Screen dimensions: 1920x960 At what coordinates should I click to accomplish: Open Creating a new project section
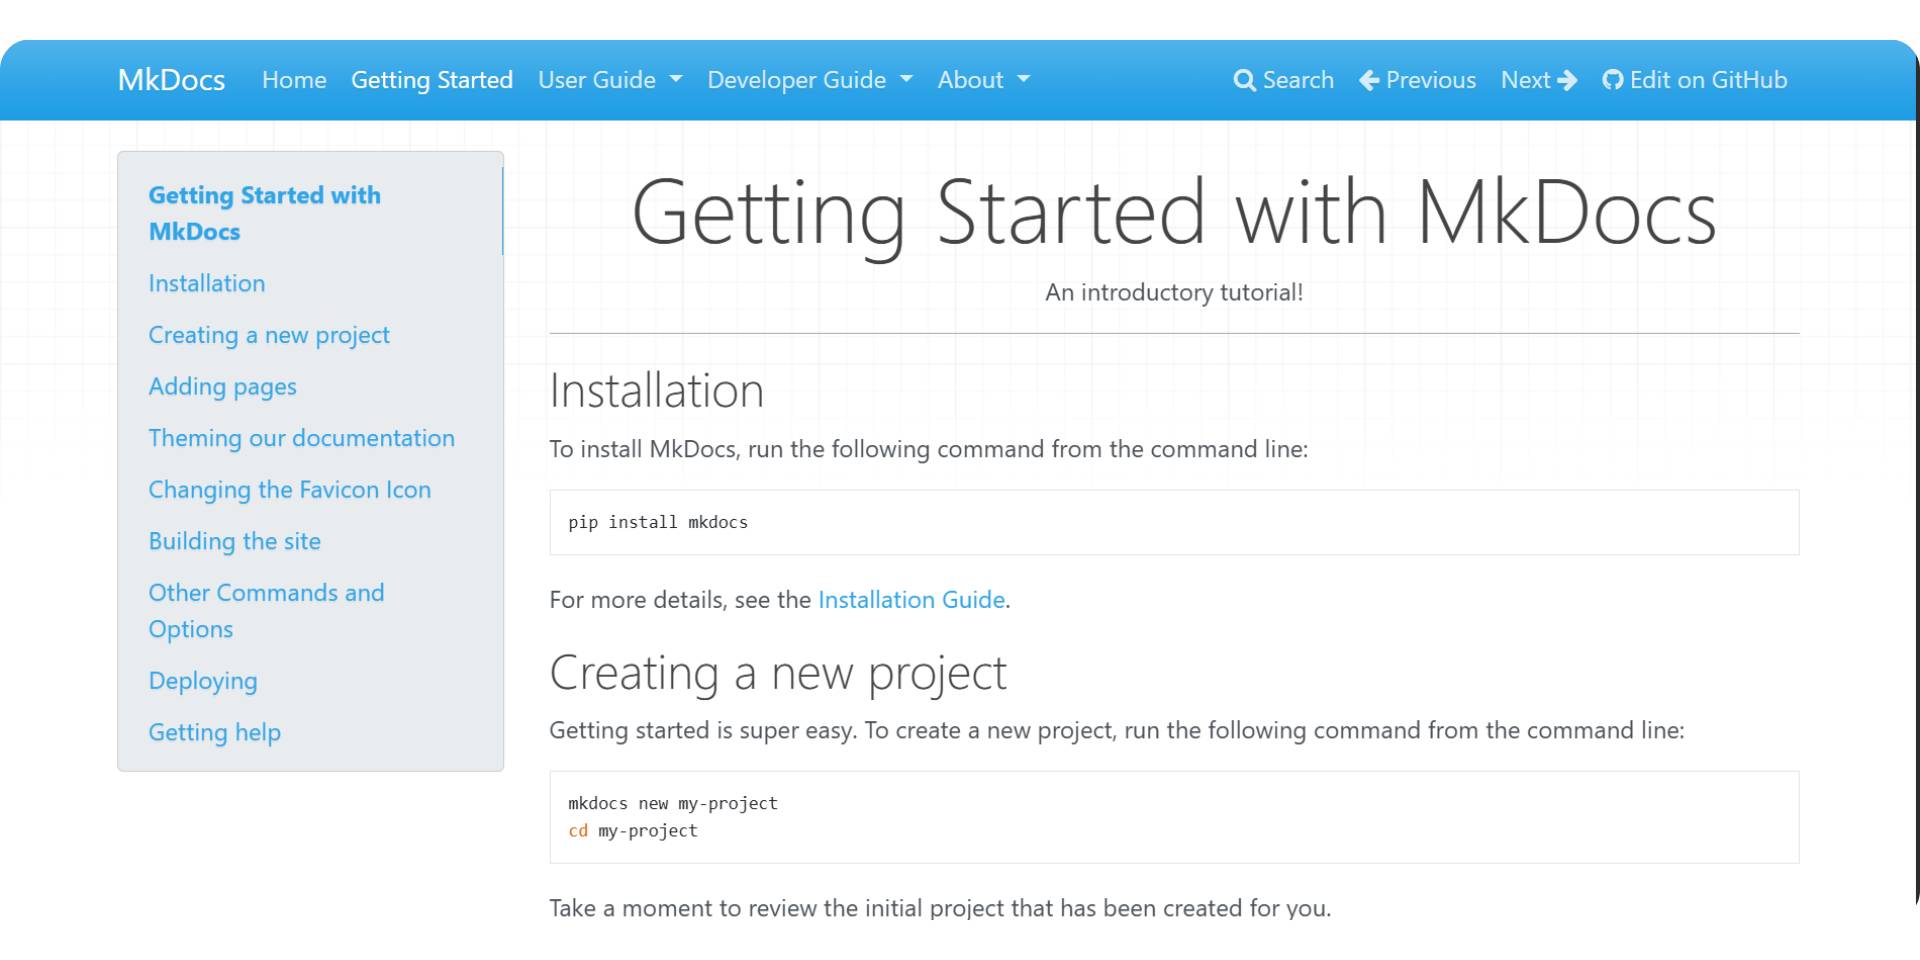point(269,335)
